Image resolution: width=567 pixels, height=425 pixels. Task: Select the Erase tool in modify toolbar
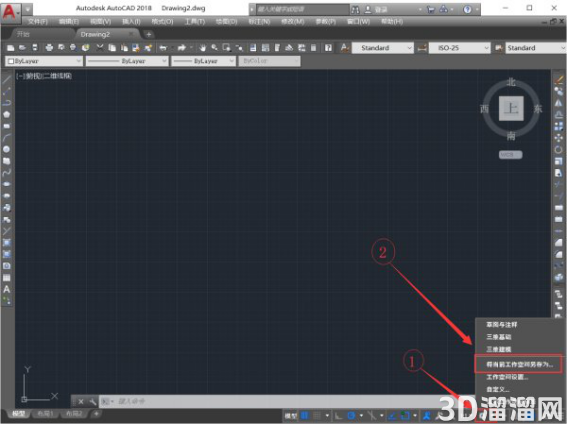tap(559, 80)
